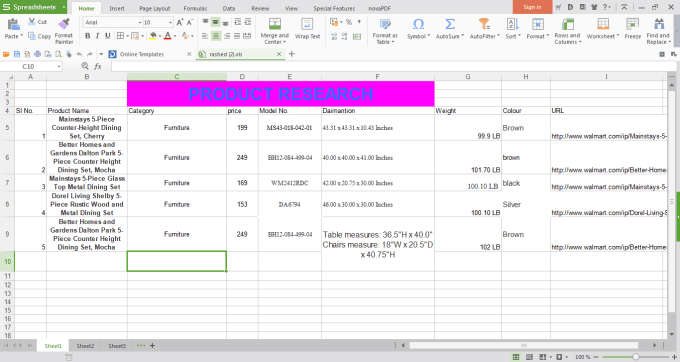This screenshot has width=680, height=362.
Task: Toggle align text left
Action: 205,36
